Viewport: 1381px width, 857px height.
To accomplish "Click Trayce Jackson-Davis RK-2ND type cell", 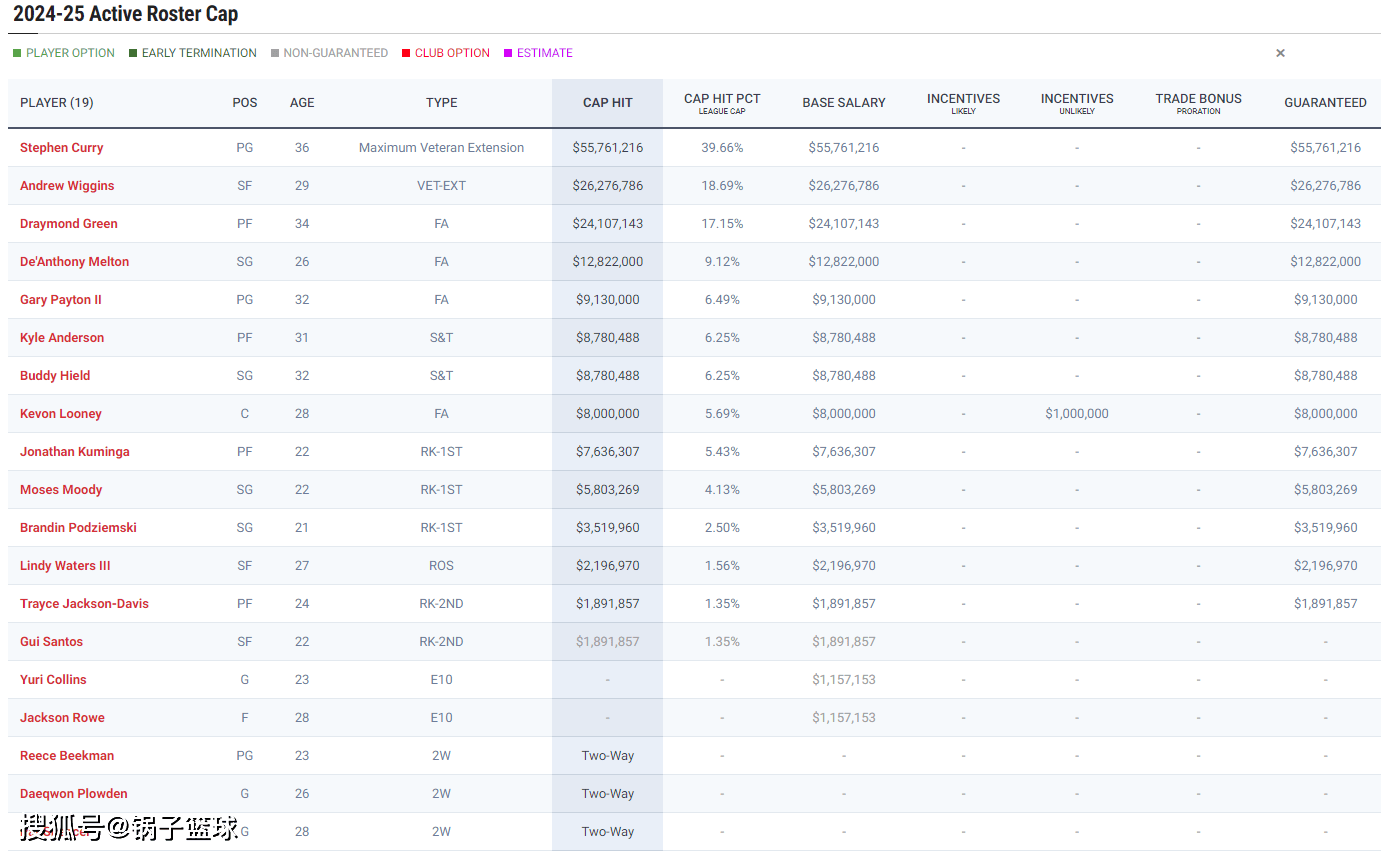I will [441, 603].
